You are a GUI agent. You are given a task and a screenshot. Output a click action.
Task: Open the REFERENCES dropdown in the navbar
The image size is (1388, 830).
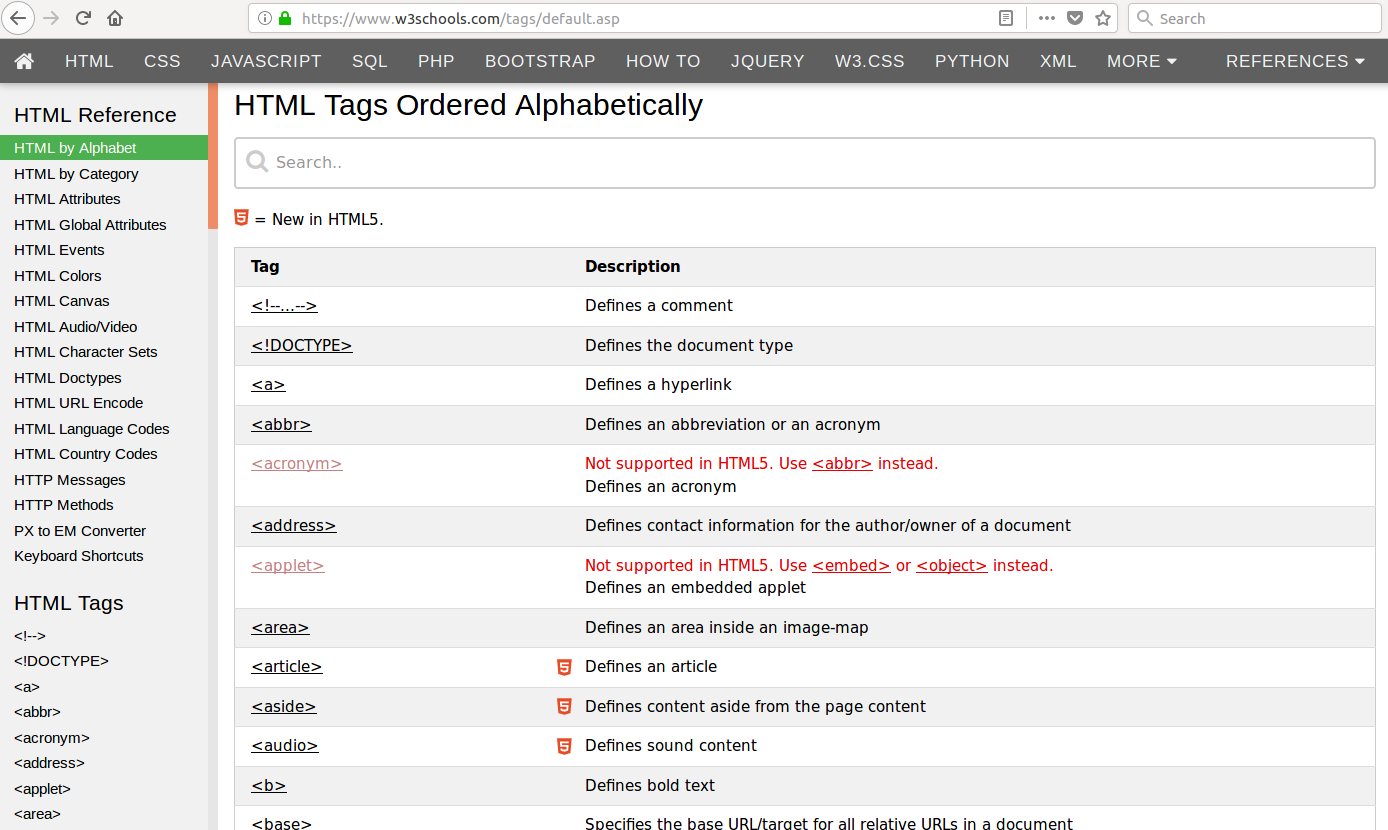1295,61
